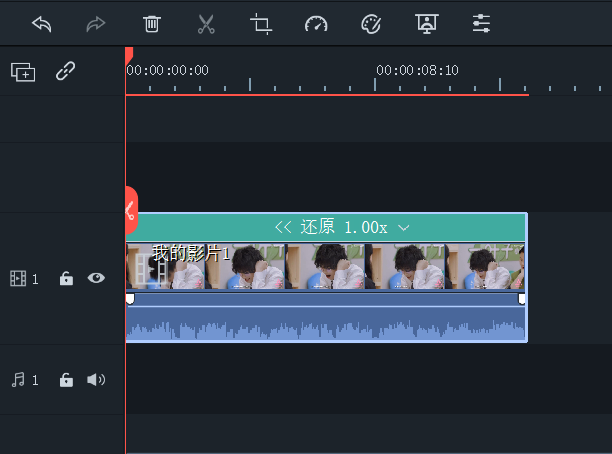Screen dimensions: 612x454
Task: Mute audio track 1 speaker icon
Action: (96, 379)
